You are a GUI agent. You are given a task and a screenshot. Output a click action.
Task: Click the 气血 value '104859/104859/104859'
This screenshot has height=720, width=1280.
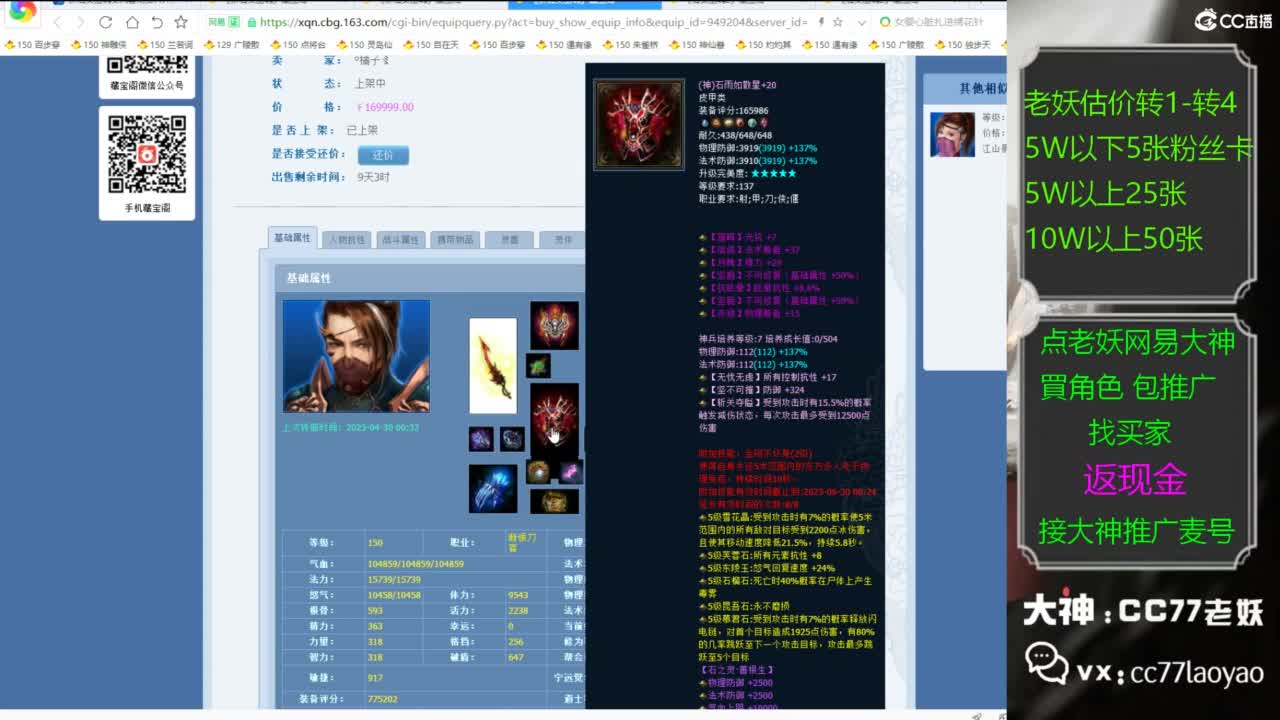tap(416, 564)
